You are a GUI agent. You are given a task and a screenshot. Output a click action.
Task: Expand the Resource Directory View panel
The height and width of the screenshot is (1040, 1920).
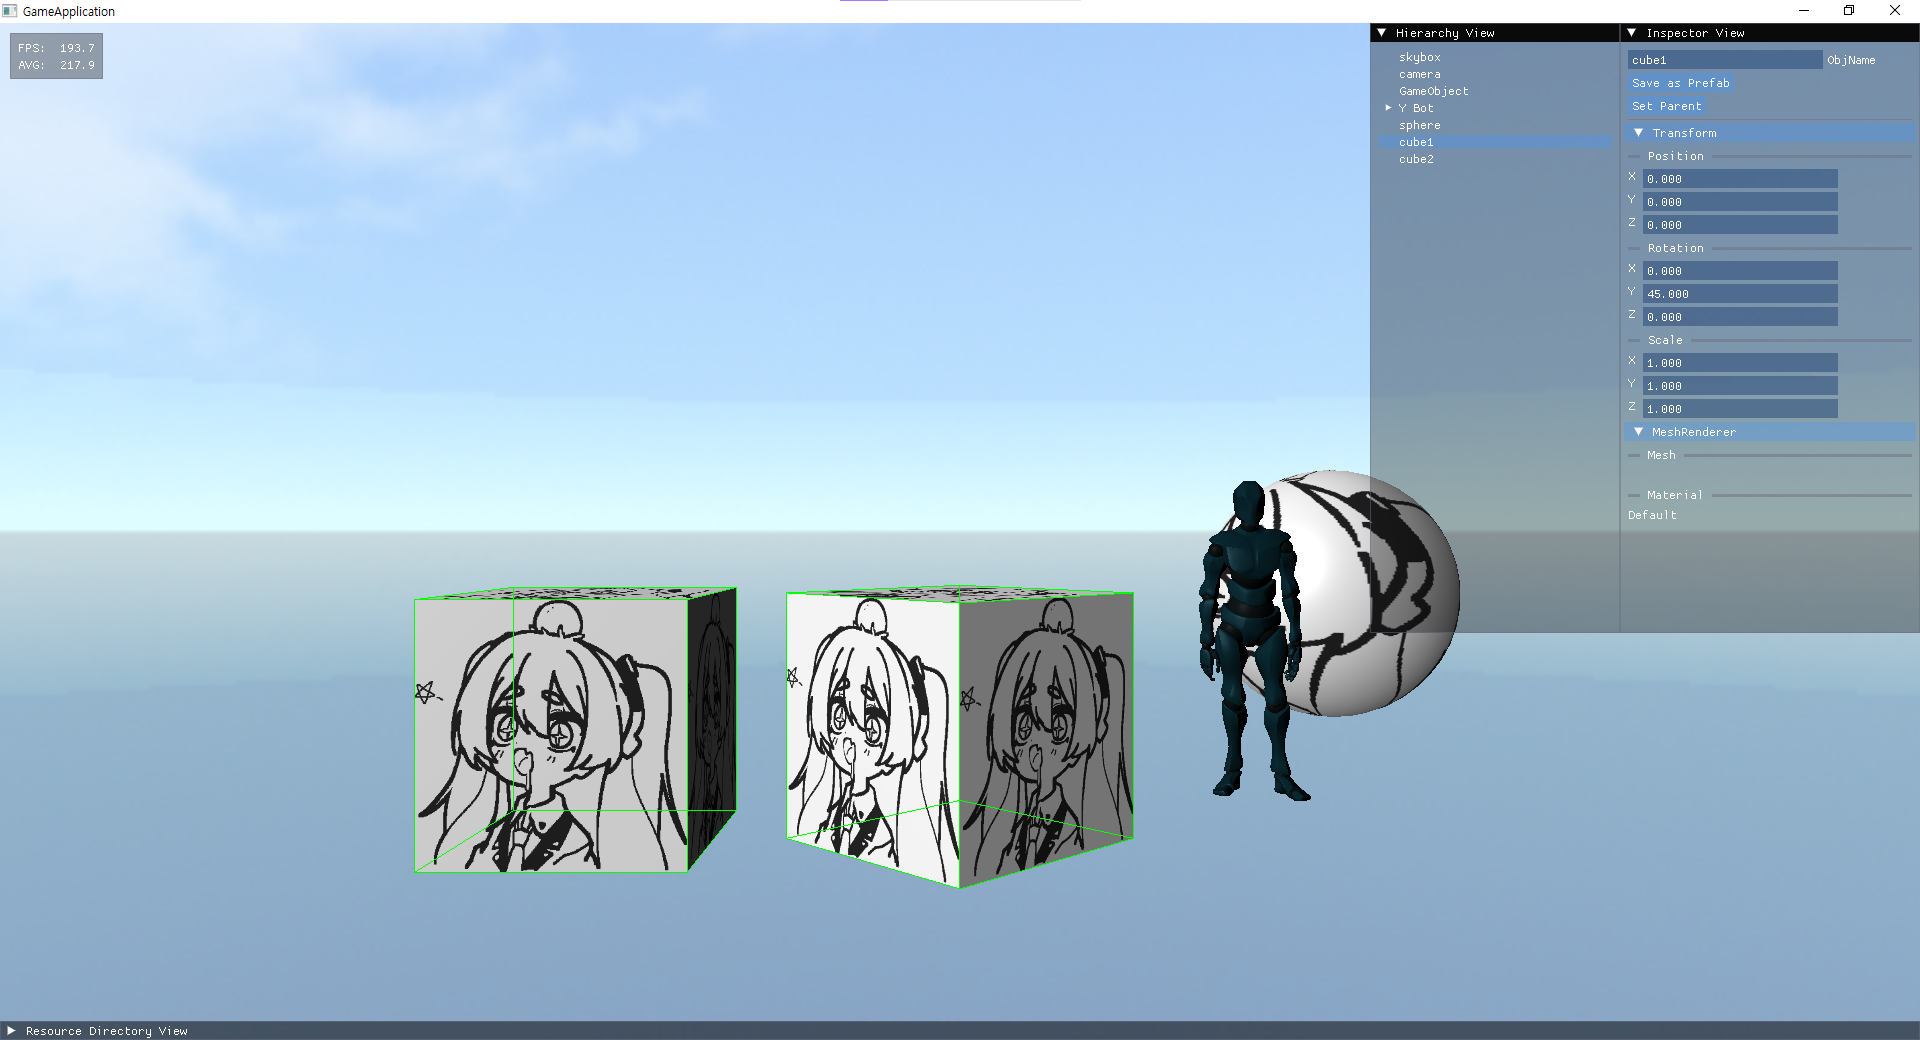[x=12, y=1031]
